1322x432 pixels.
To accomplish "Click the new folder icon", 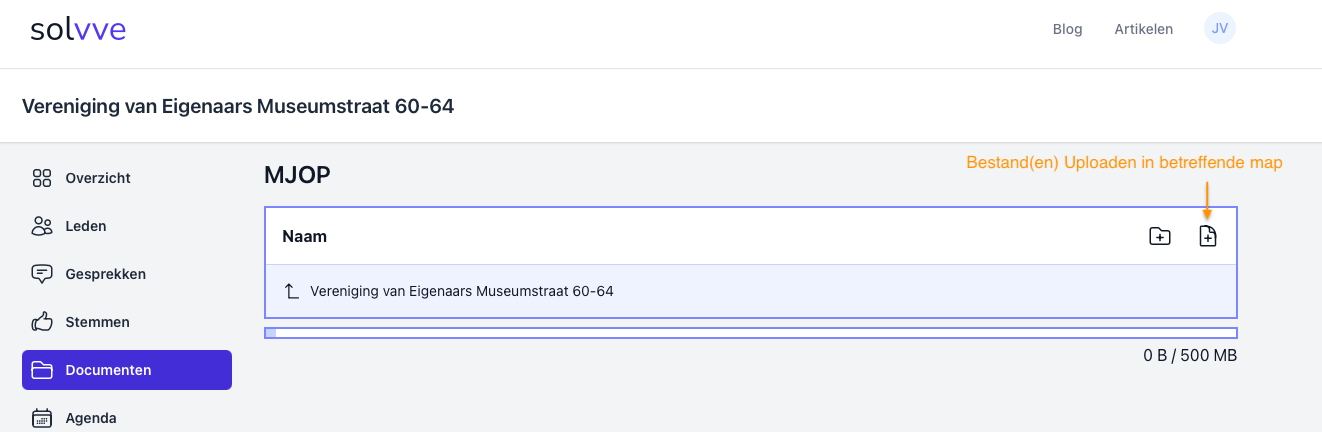I will coord(1160,237).
